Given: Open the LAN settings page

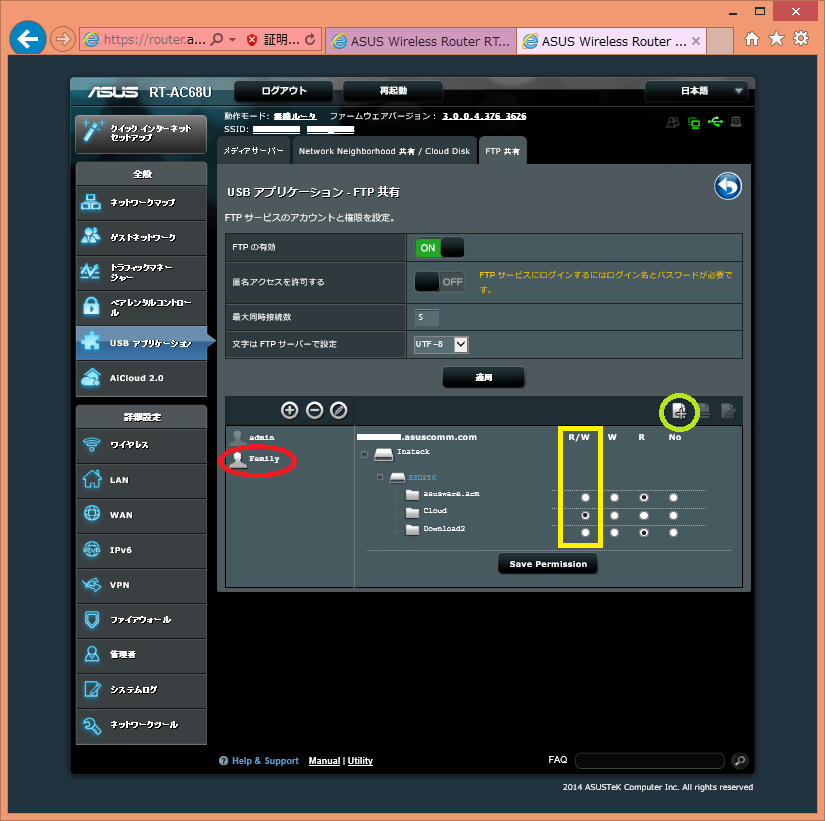Looking at the screenshot, I should click(x=141, y=480).
